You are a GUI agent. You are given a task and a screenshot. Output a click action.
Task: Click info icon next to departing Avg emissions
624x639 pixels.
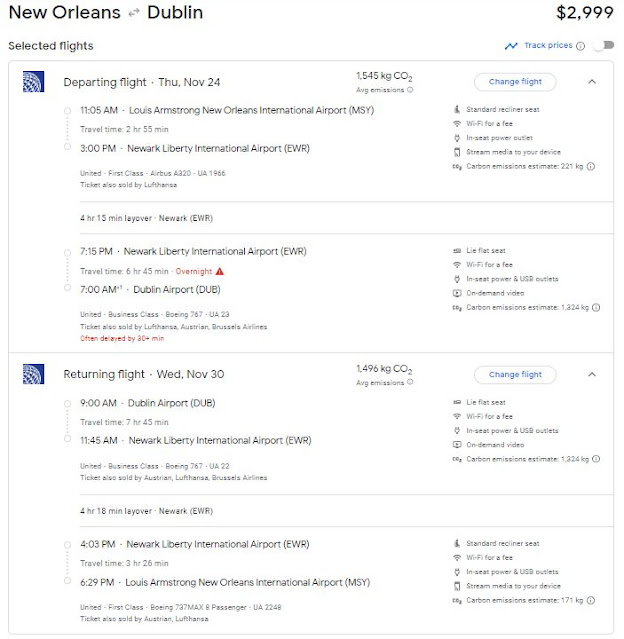point(410,90)
